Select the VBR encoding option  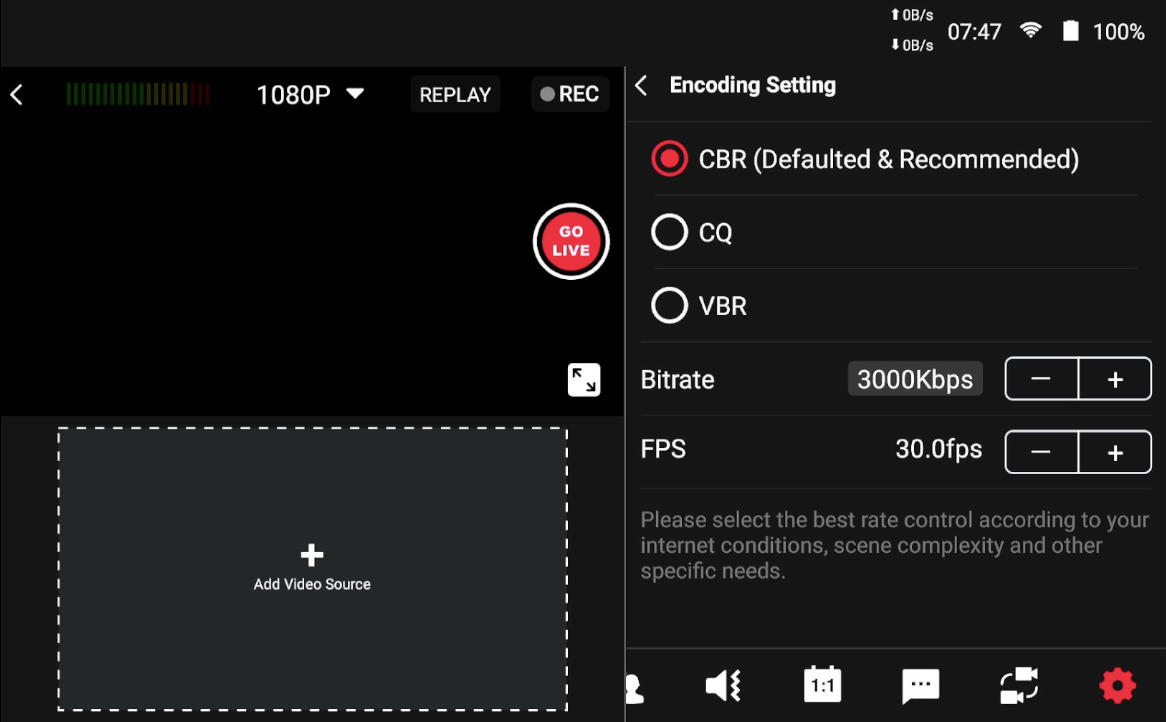(669, 305)
